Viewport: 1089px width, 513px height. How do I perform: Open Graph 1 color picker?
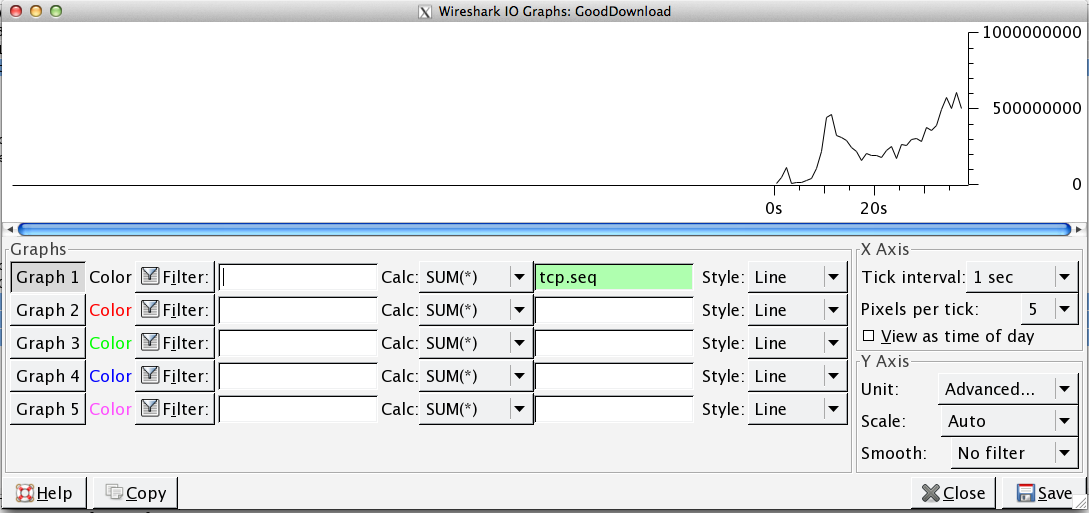click(x=110, y=278)
